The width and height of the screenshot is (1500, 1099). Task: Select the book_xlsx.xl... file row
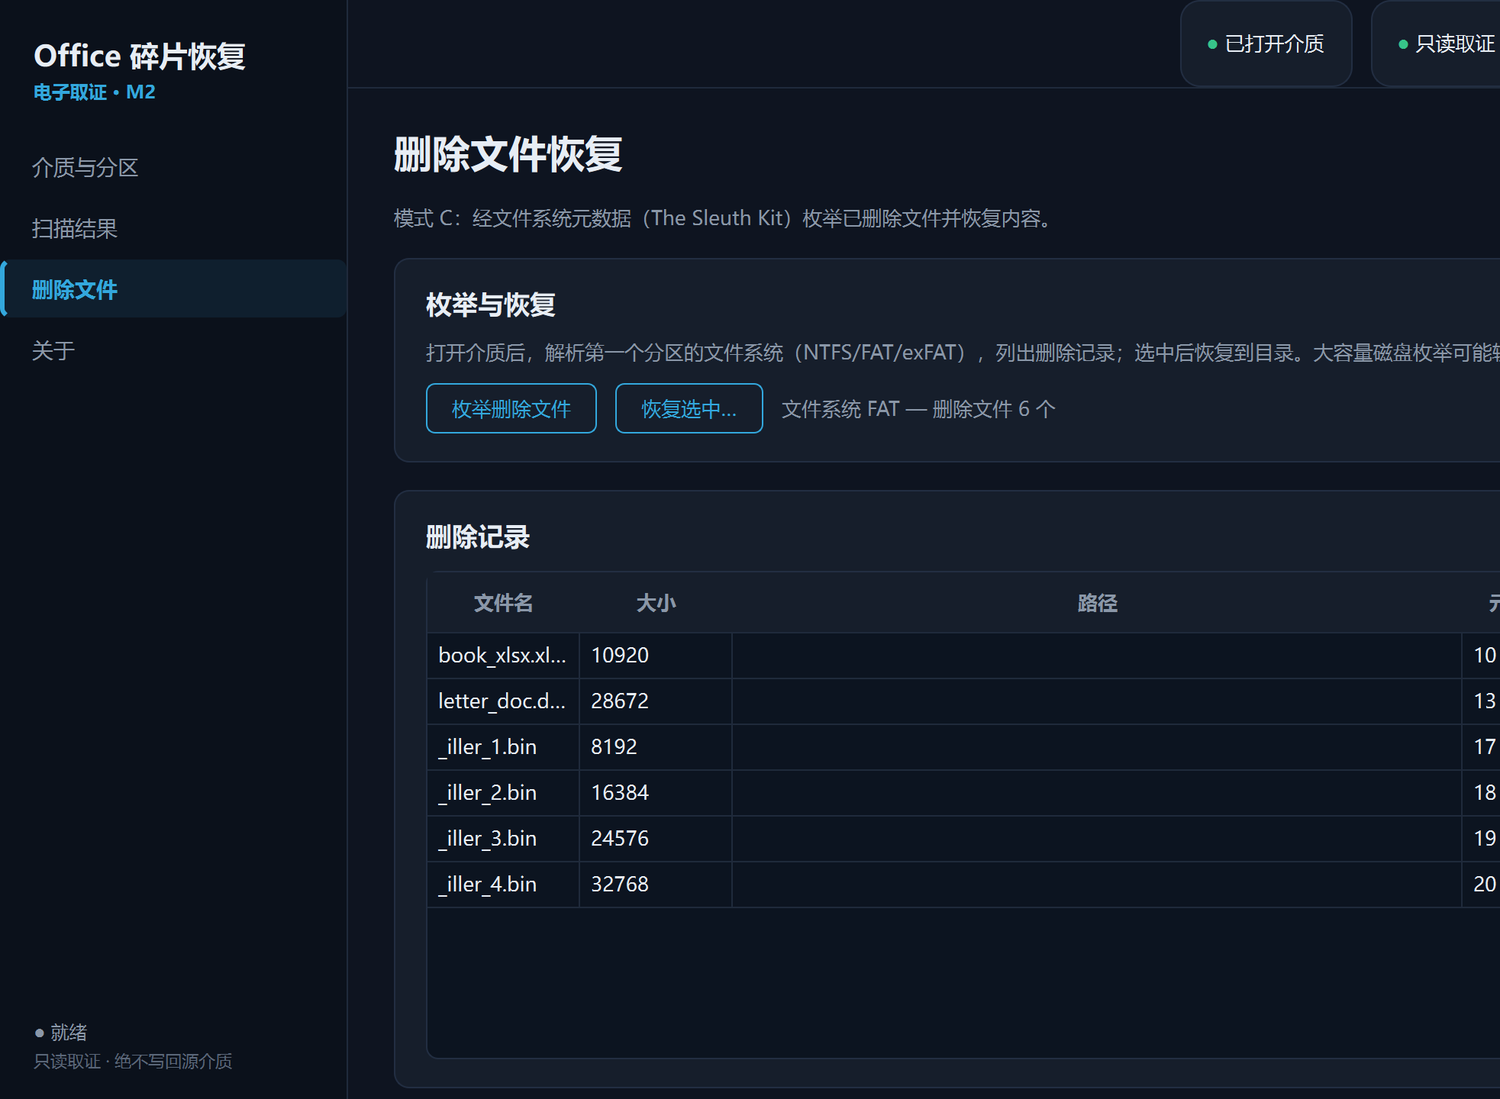(503, 655)
